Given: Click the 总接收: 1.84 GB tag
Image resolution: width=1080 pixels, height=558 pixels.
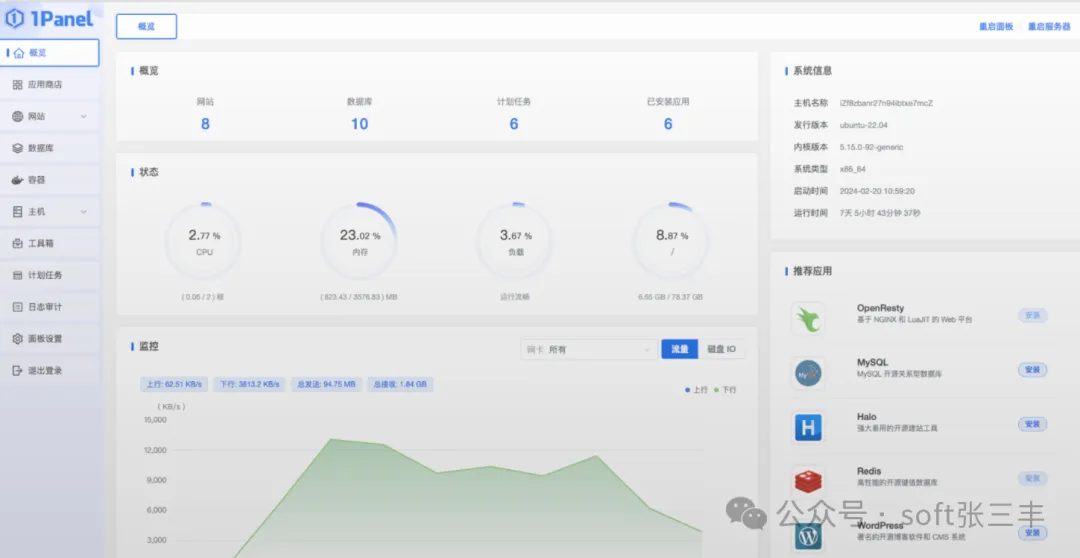Looking at the screenshot, I should (400, 384).
